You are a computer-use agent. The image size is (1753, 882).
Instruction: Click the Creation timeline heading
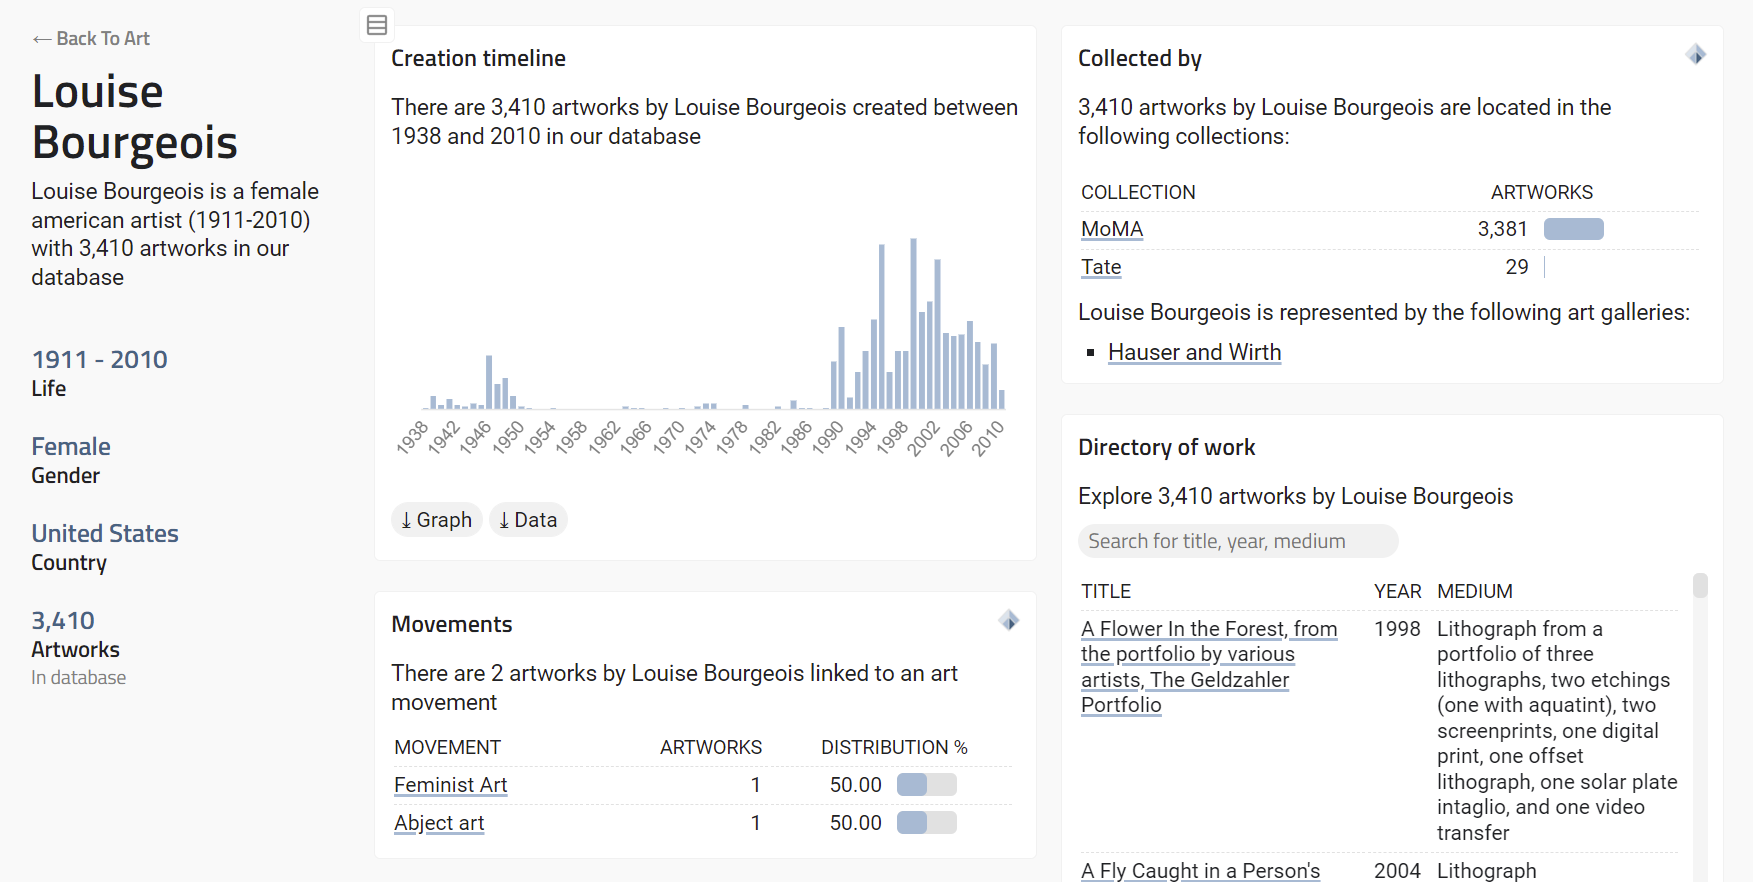pyautogui.click(x=478, y=58)
